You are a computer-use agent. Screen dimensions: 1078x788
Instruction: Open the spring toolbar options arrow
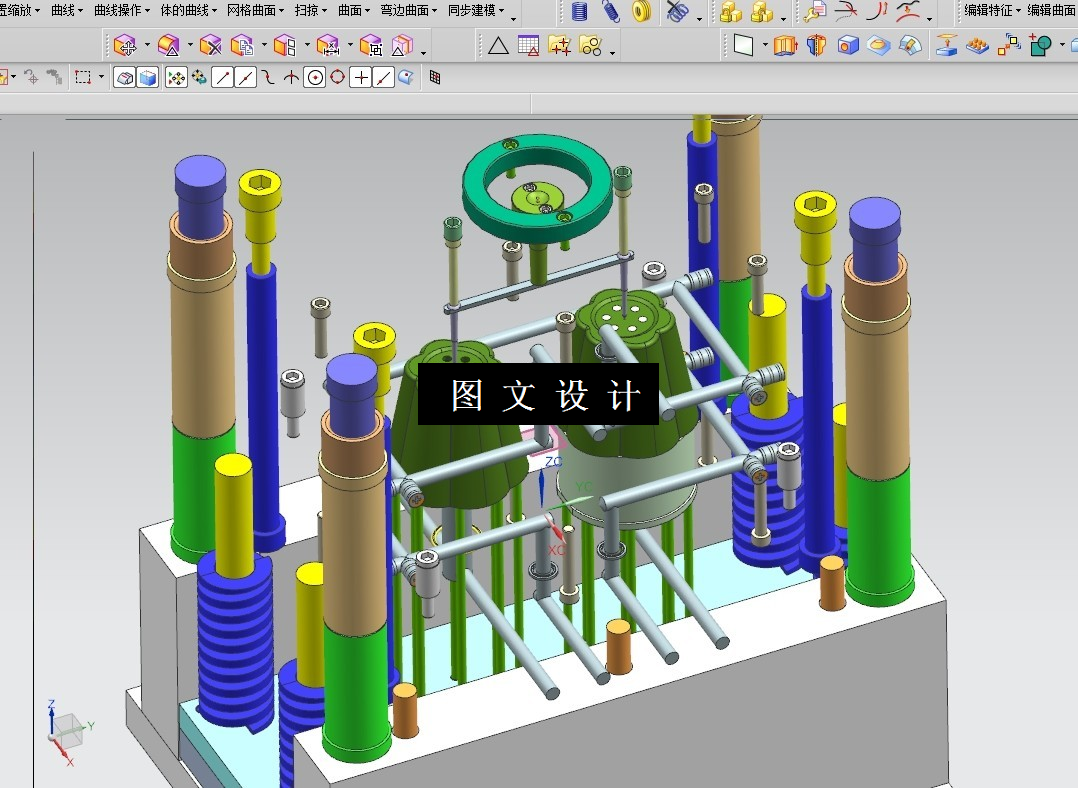click(699, 19)
